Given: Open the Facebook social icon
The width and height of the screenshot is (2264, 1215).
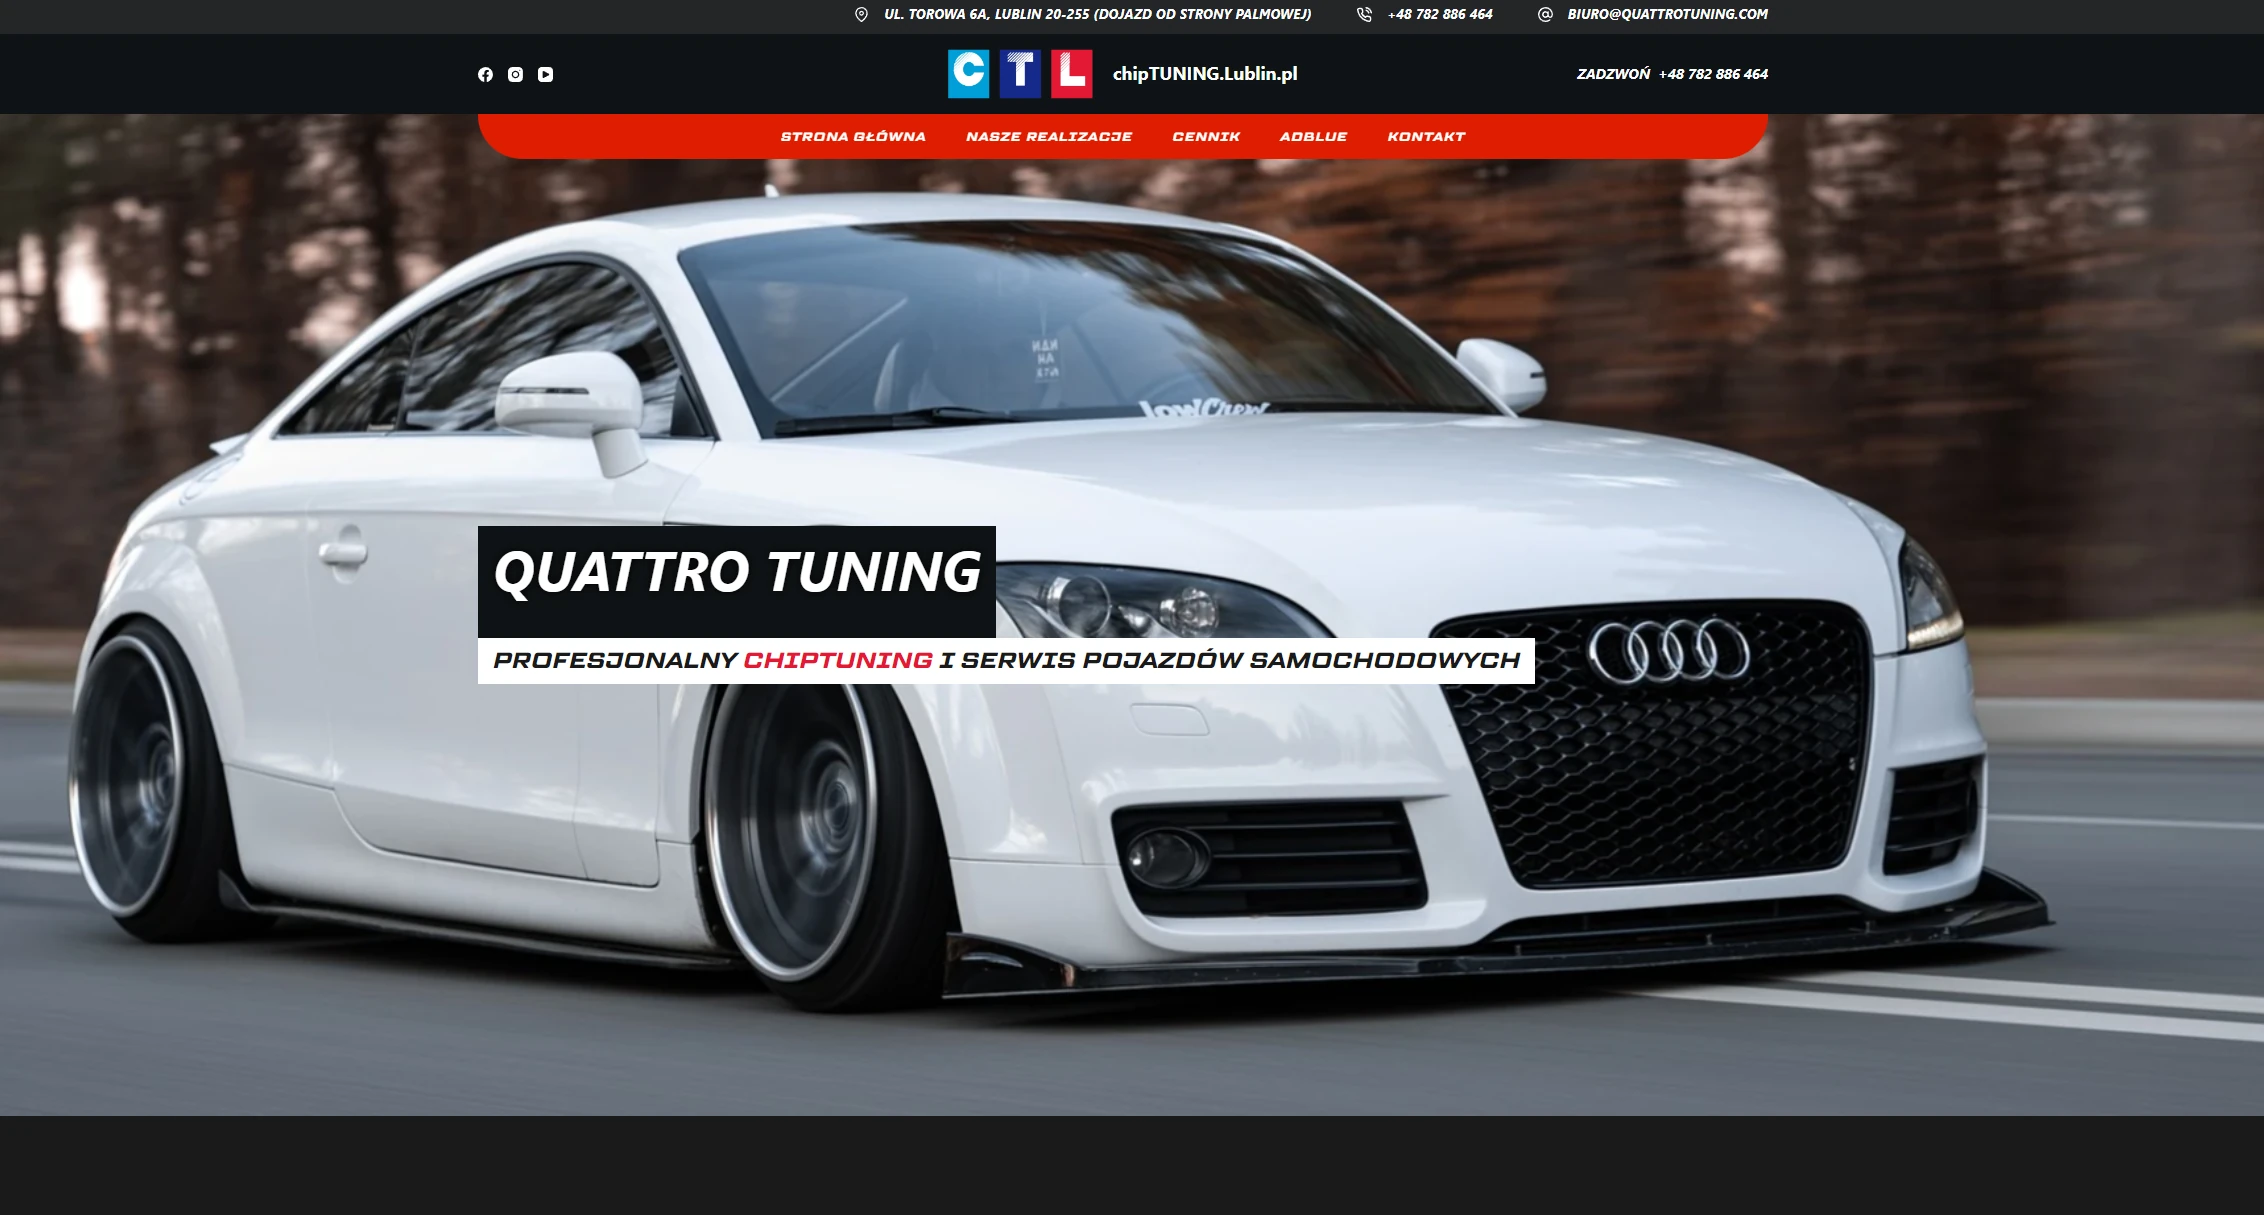Looking at the screenshot, I should pos(485,74).
